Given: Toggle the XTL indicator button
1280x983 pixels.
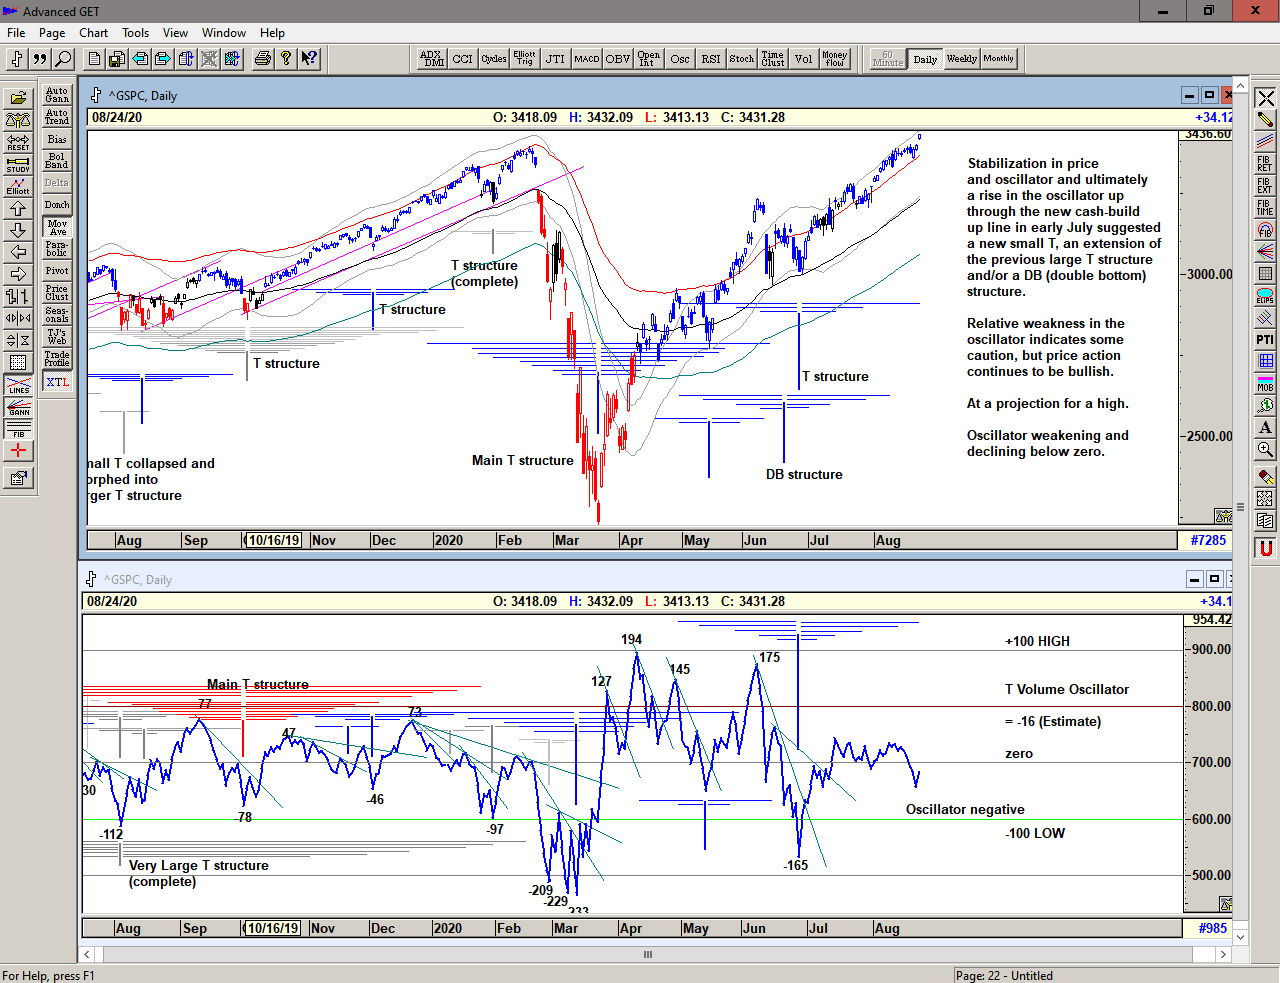Looking at the screenshot, I should click(57, 382).
